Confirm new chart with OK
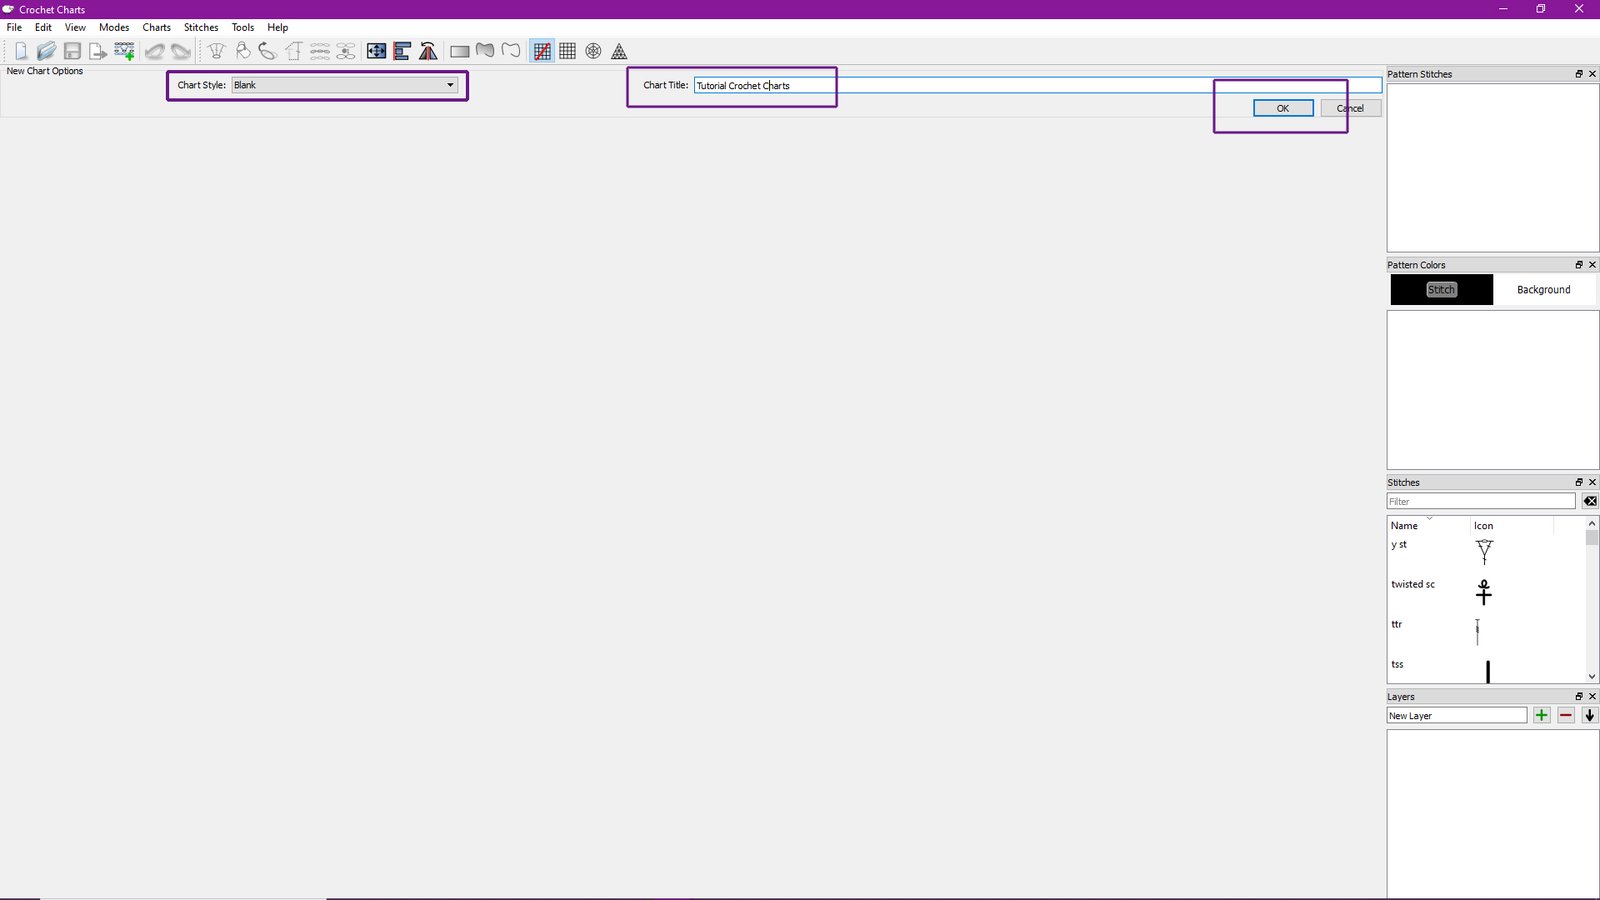 point(1283,108)
